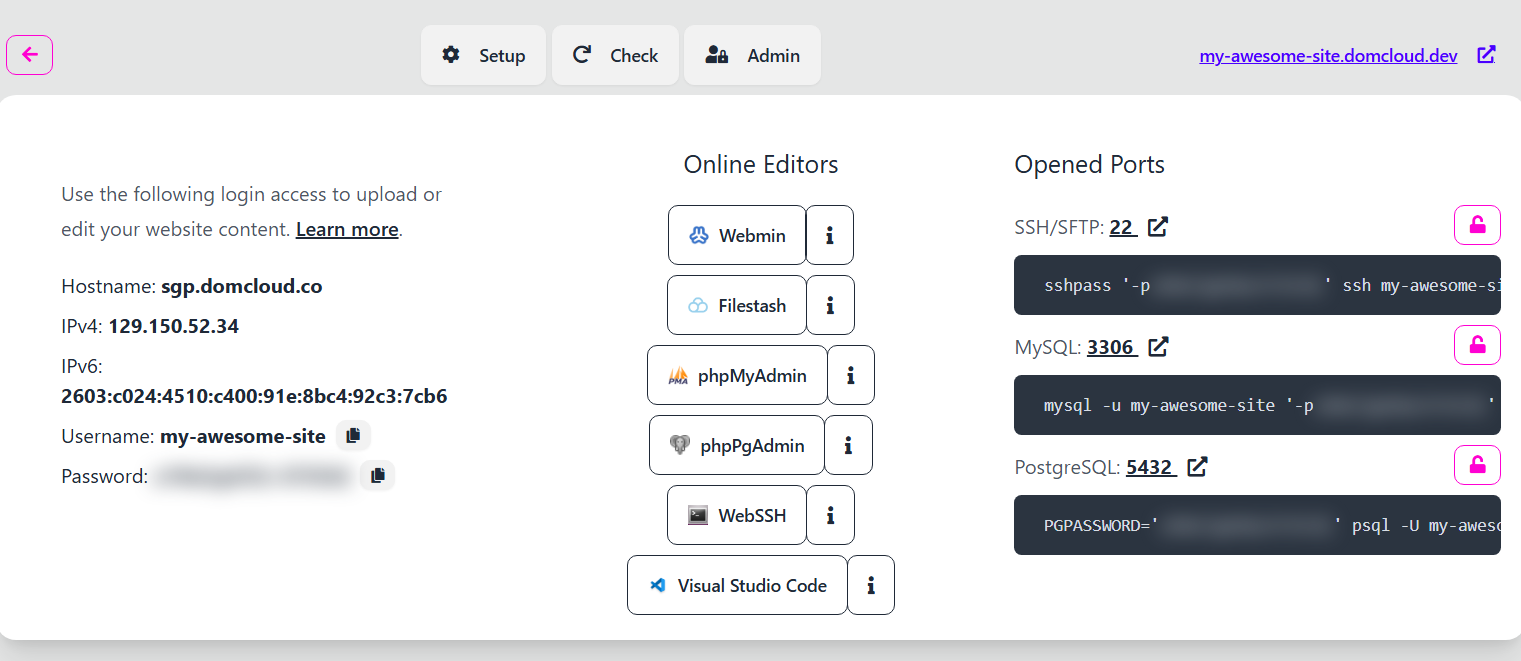Follow the Learn more link
Image resolution: width=1521 pixels, height=661 pixels.
[347, 229]
